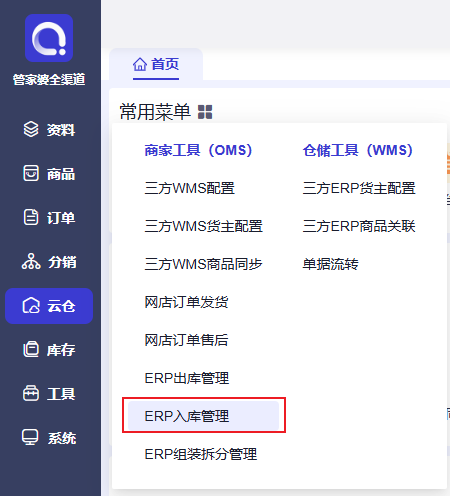Viewport: 450px width, 496px height.
Task: Open 三方WMS配置 menu item
Action: pyautogui.click(x=190, y=188)
